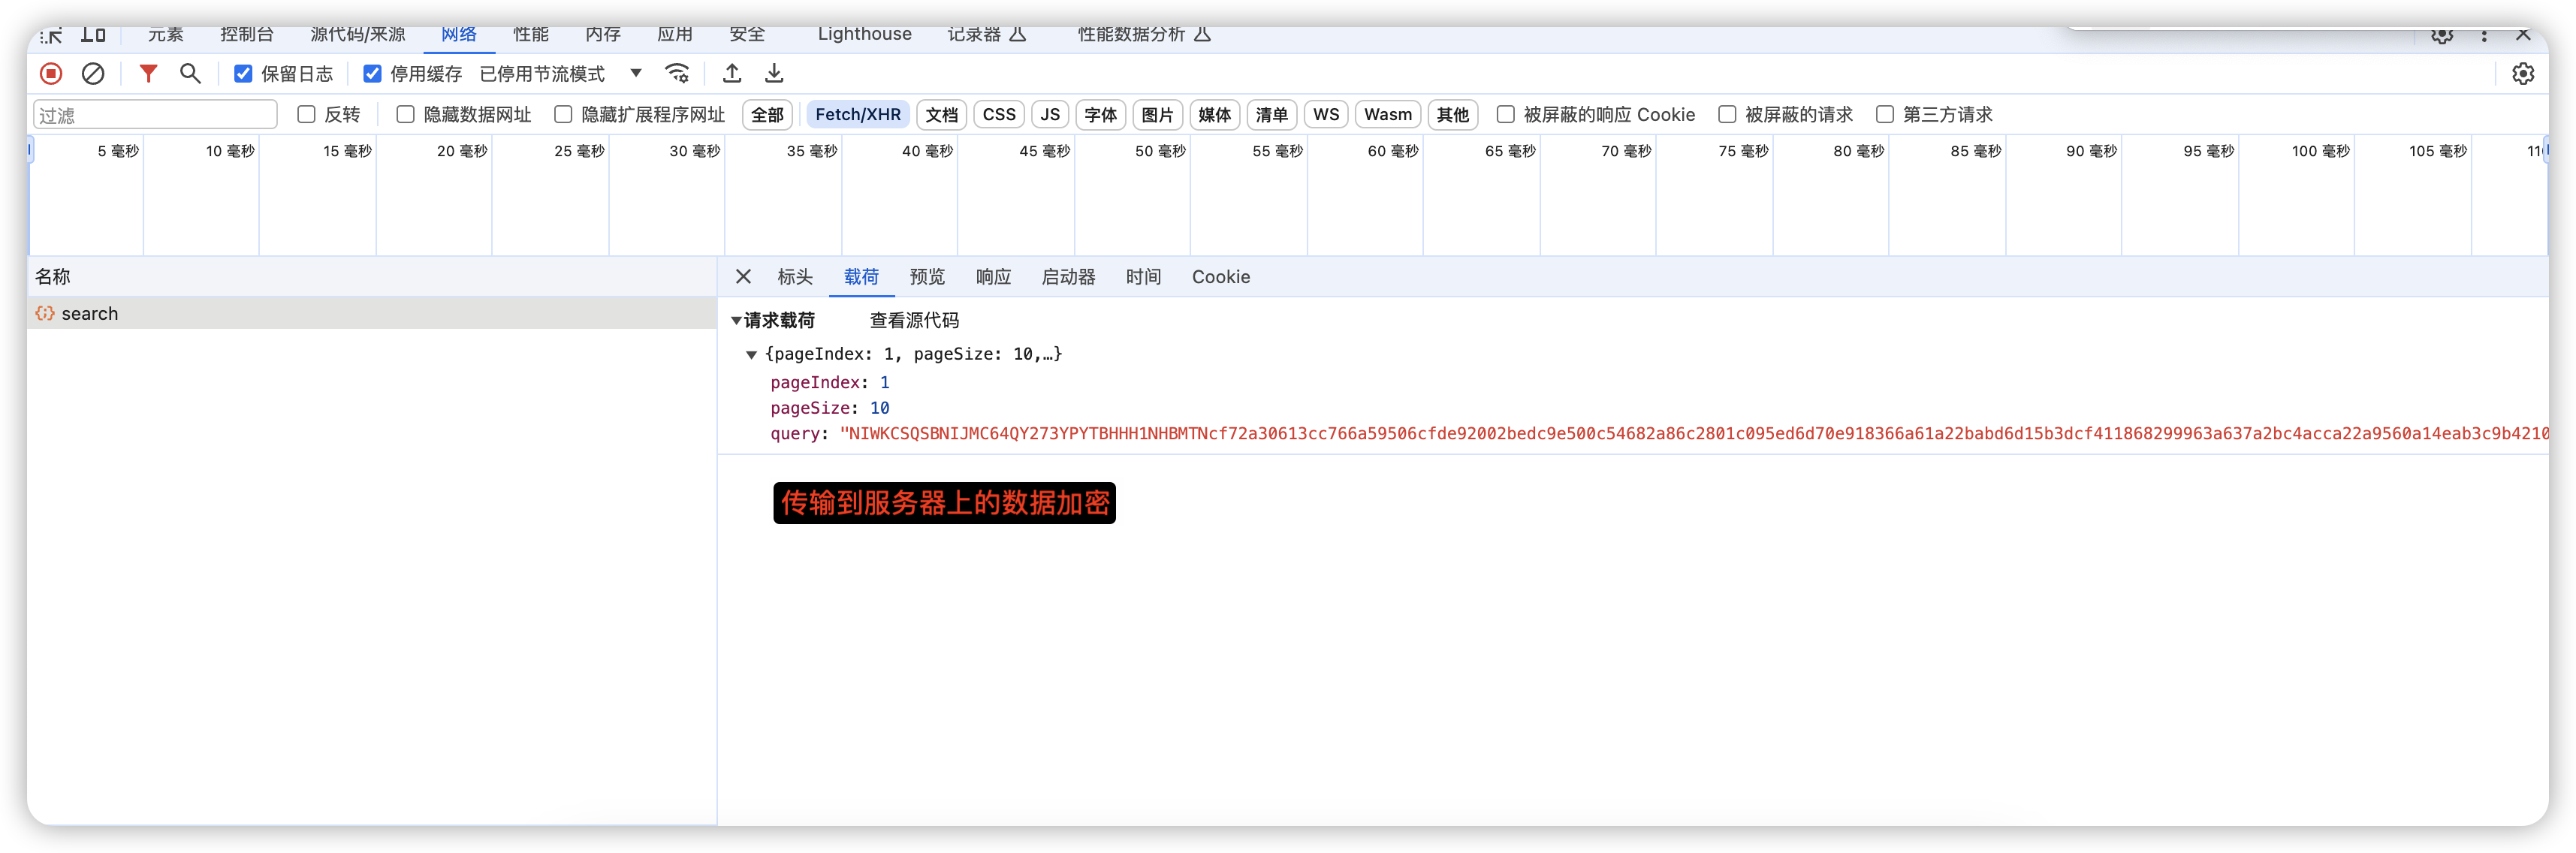The height and width of the screenshot is (853, 2576).
Task: Close the request detail pane
Action: tap(743, 277)
